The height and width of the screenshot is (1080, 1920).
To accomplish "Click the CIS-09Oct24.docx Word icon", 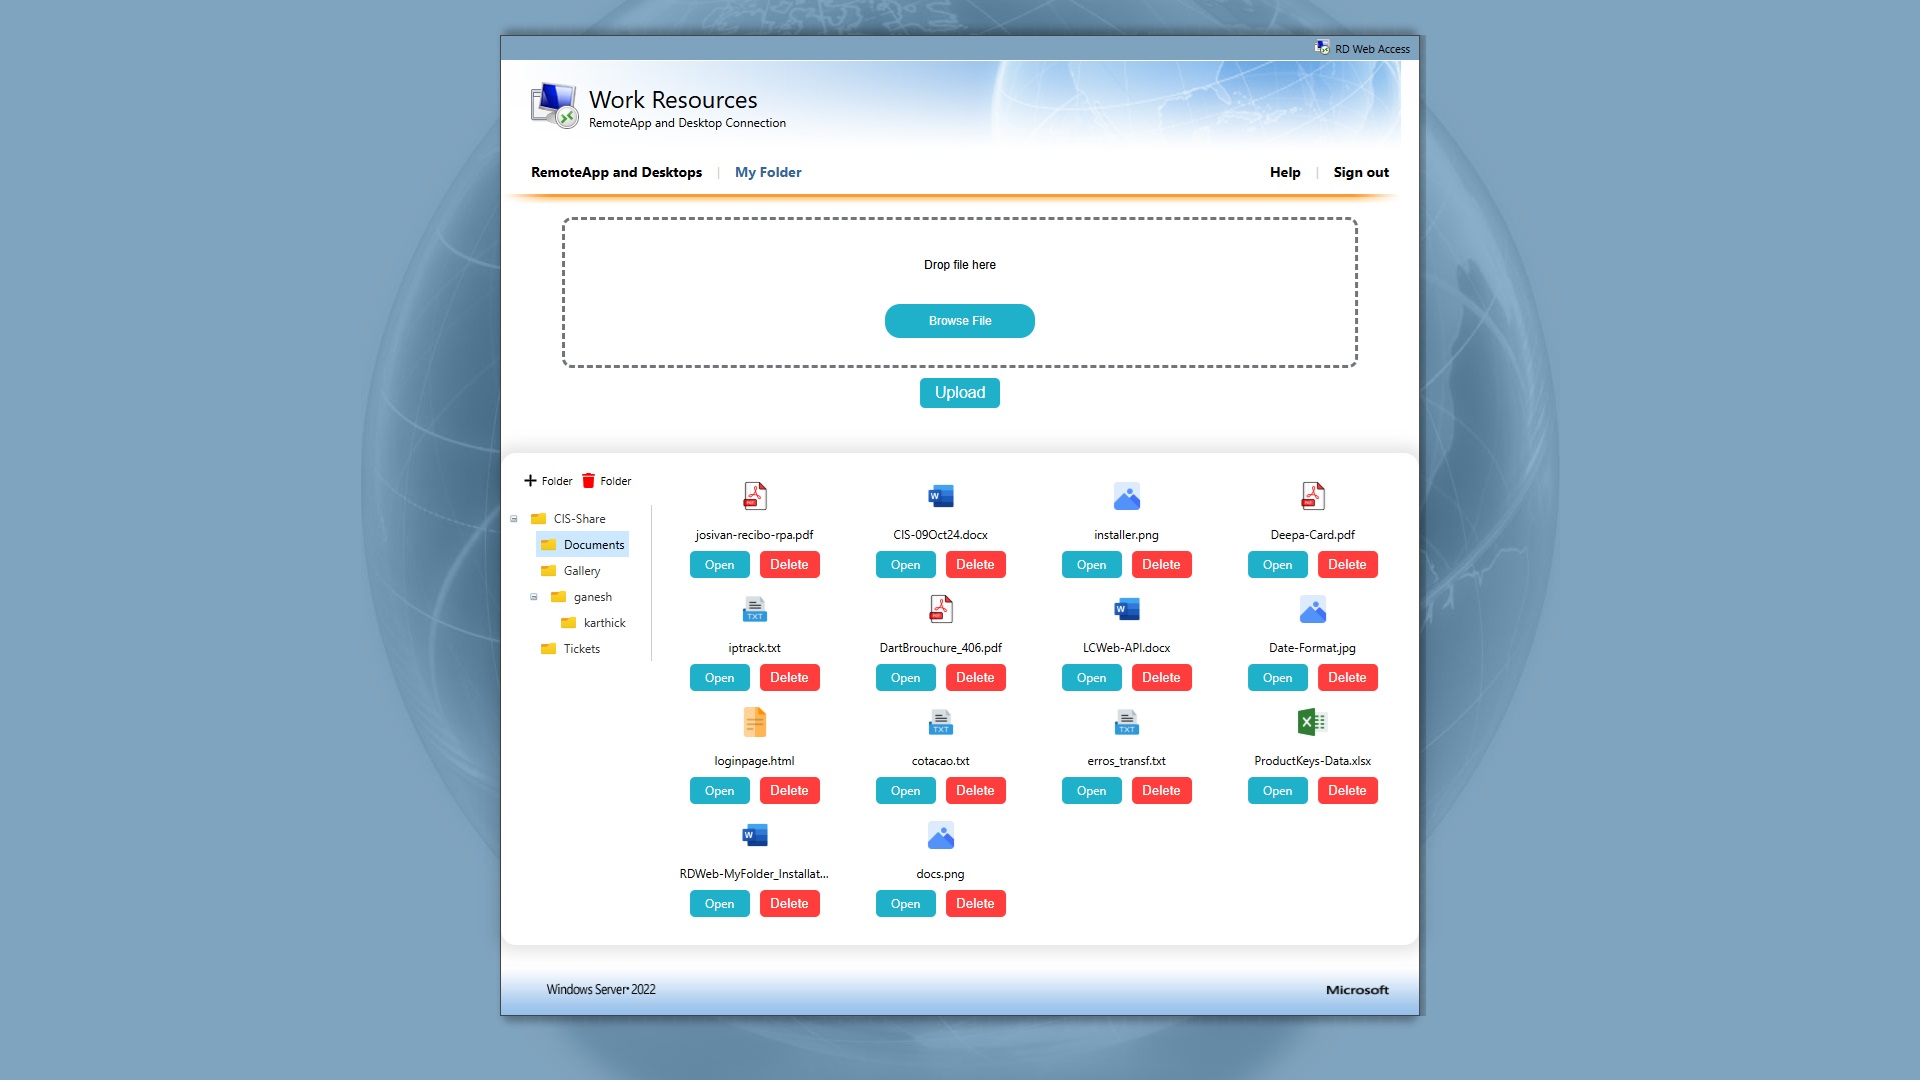I will pyautogui.click(x=941, y=496).
